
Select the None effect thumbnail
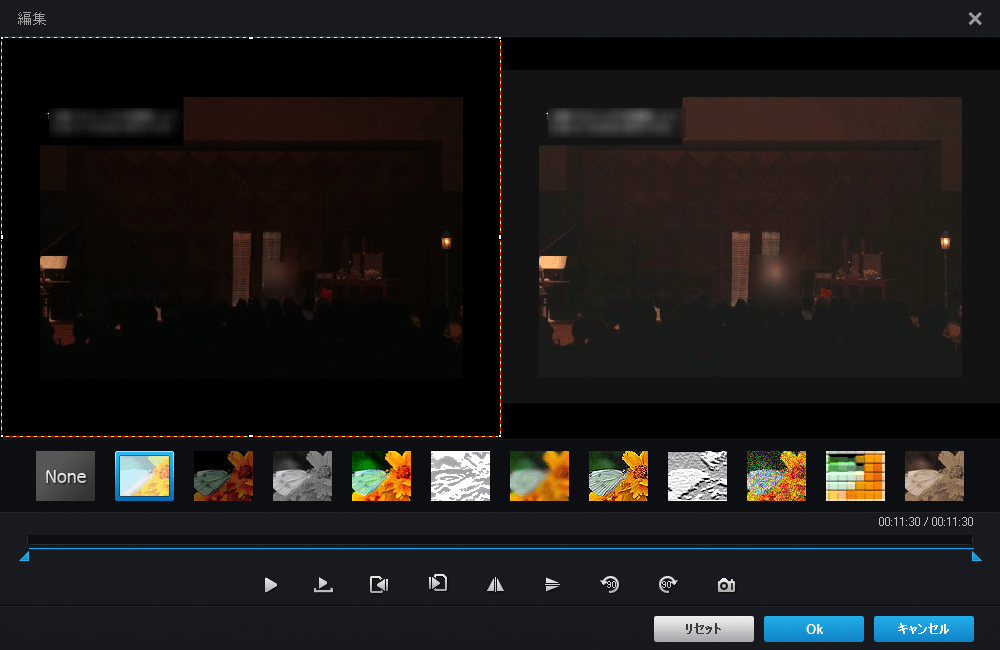tap(65, 476)
